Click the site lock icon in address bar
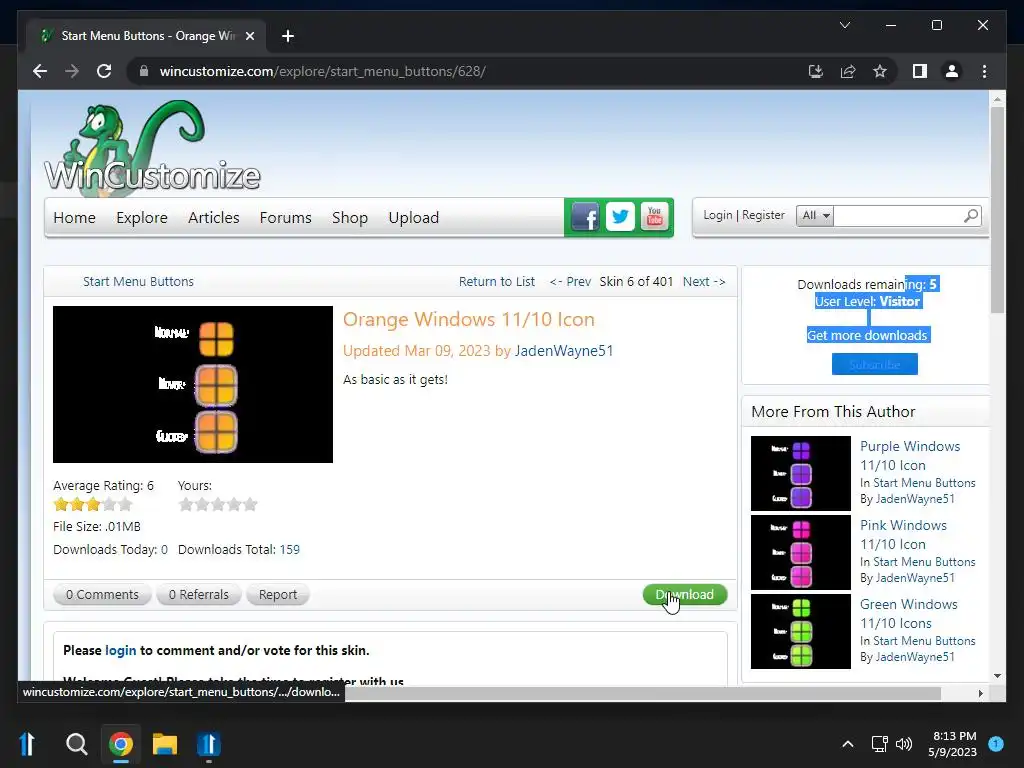This screenshot has height=768, width=1024. pyautogui.click(x=144, y=71)
